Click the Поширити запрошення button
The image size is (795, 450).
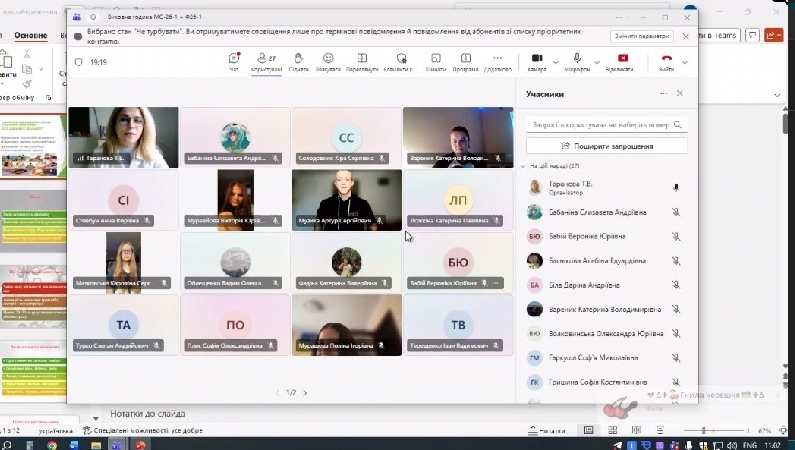pyautogui.click(x=607, y=146)
